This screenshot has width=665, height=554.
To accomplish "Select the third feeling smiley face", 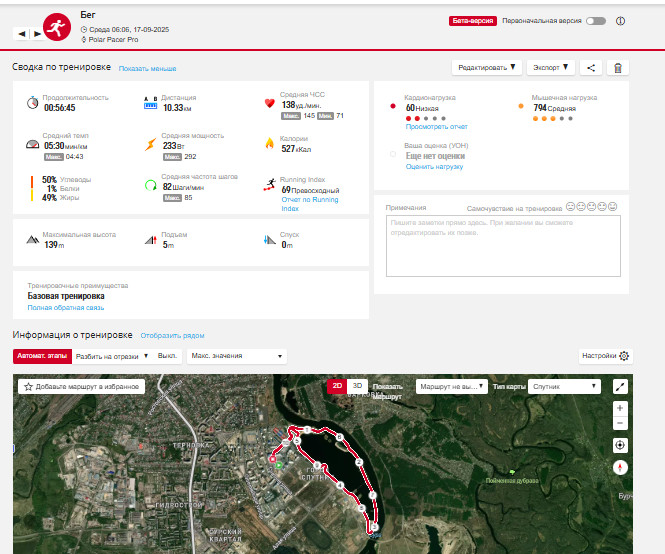I will click(x=592, y=207).
